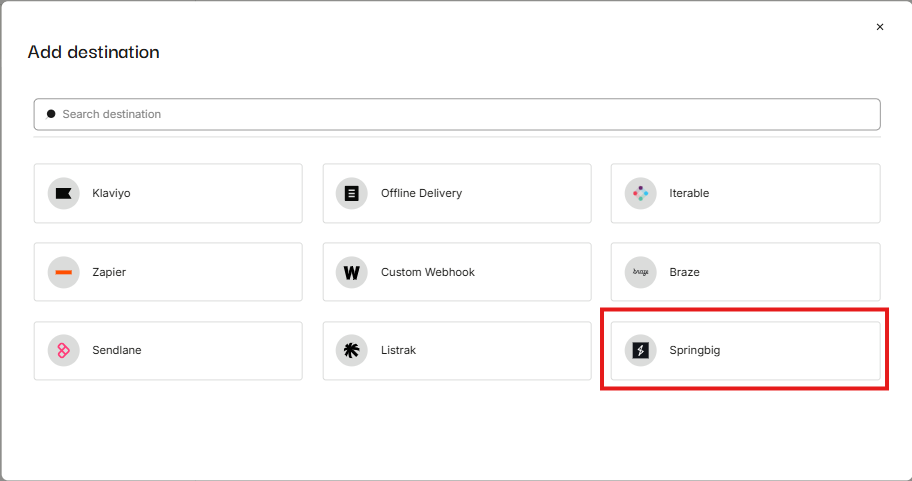This screenshot has width=912, height=481.
Task: Click the Custom Webhook W icon
Action: [352, 272]
